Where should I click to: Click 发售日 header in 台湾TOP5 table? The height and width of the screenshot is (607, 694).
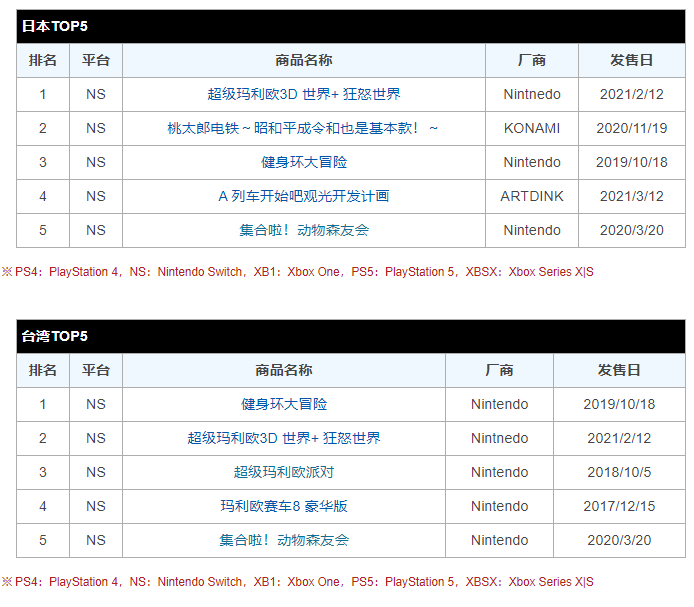tap(619, 370)
